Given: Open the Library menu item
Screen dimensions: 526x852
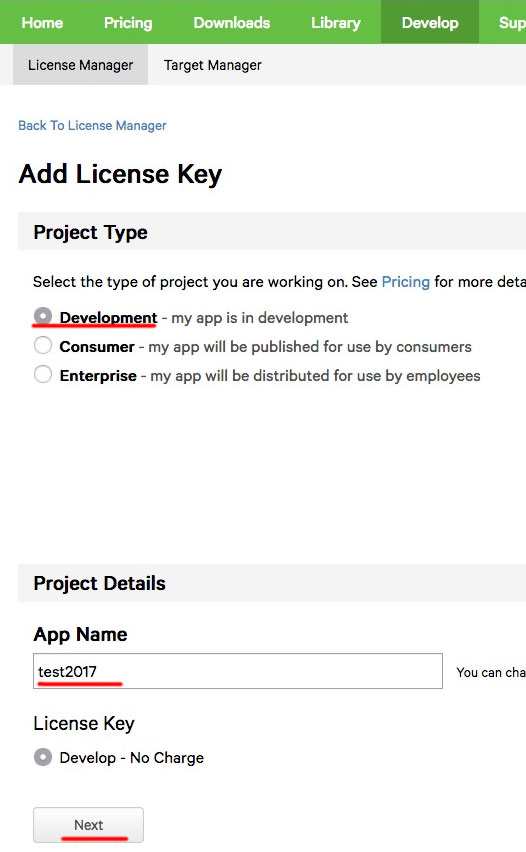Looking at the screenshot, I should 335,23.
